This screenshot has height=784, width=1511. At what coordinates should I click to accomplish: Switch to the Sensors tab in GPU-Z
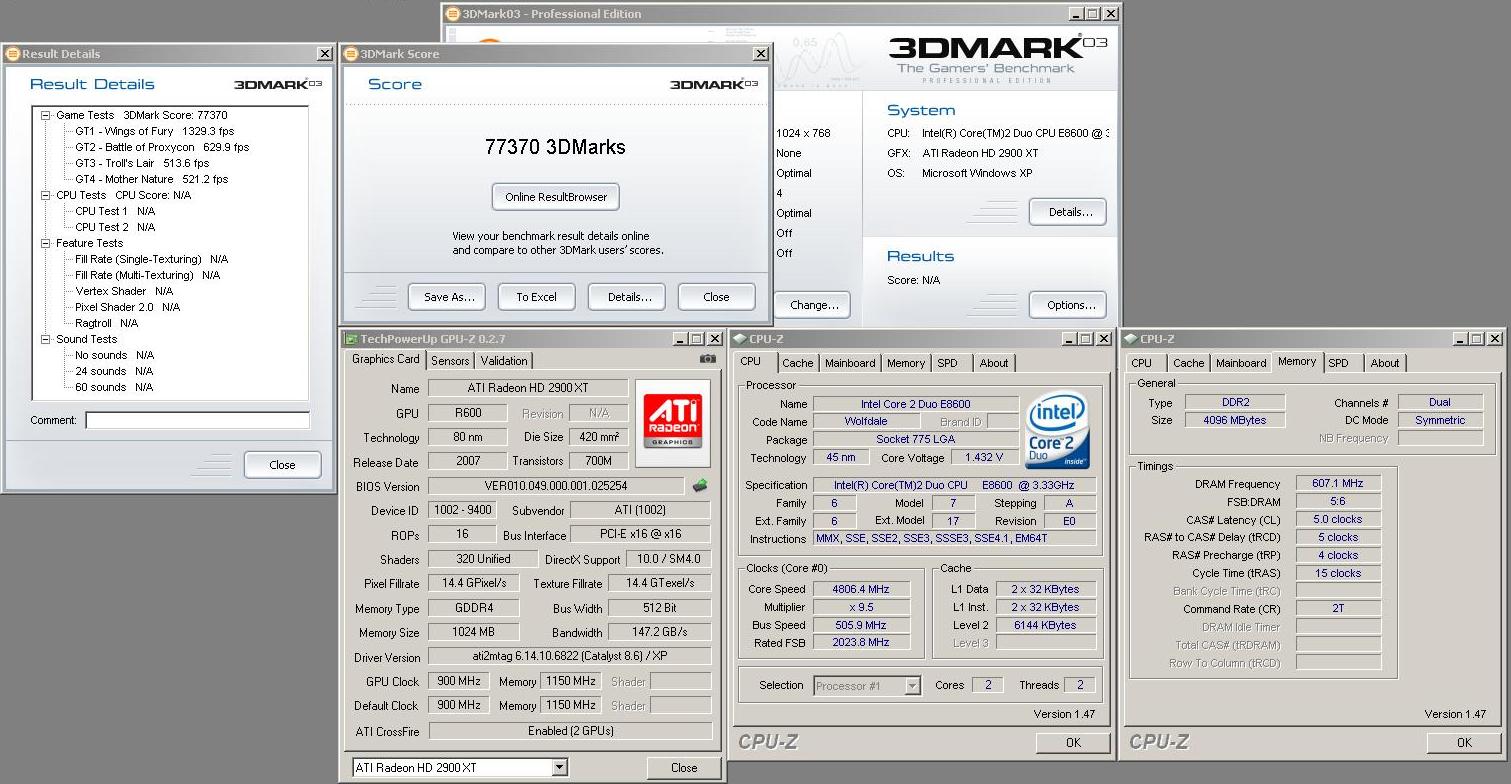[450, 361]
